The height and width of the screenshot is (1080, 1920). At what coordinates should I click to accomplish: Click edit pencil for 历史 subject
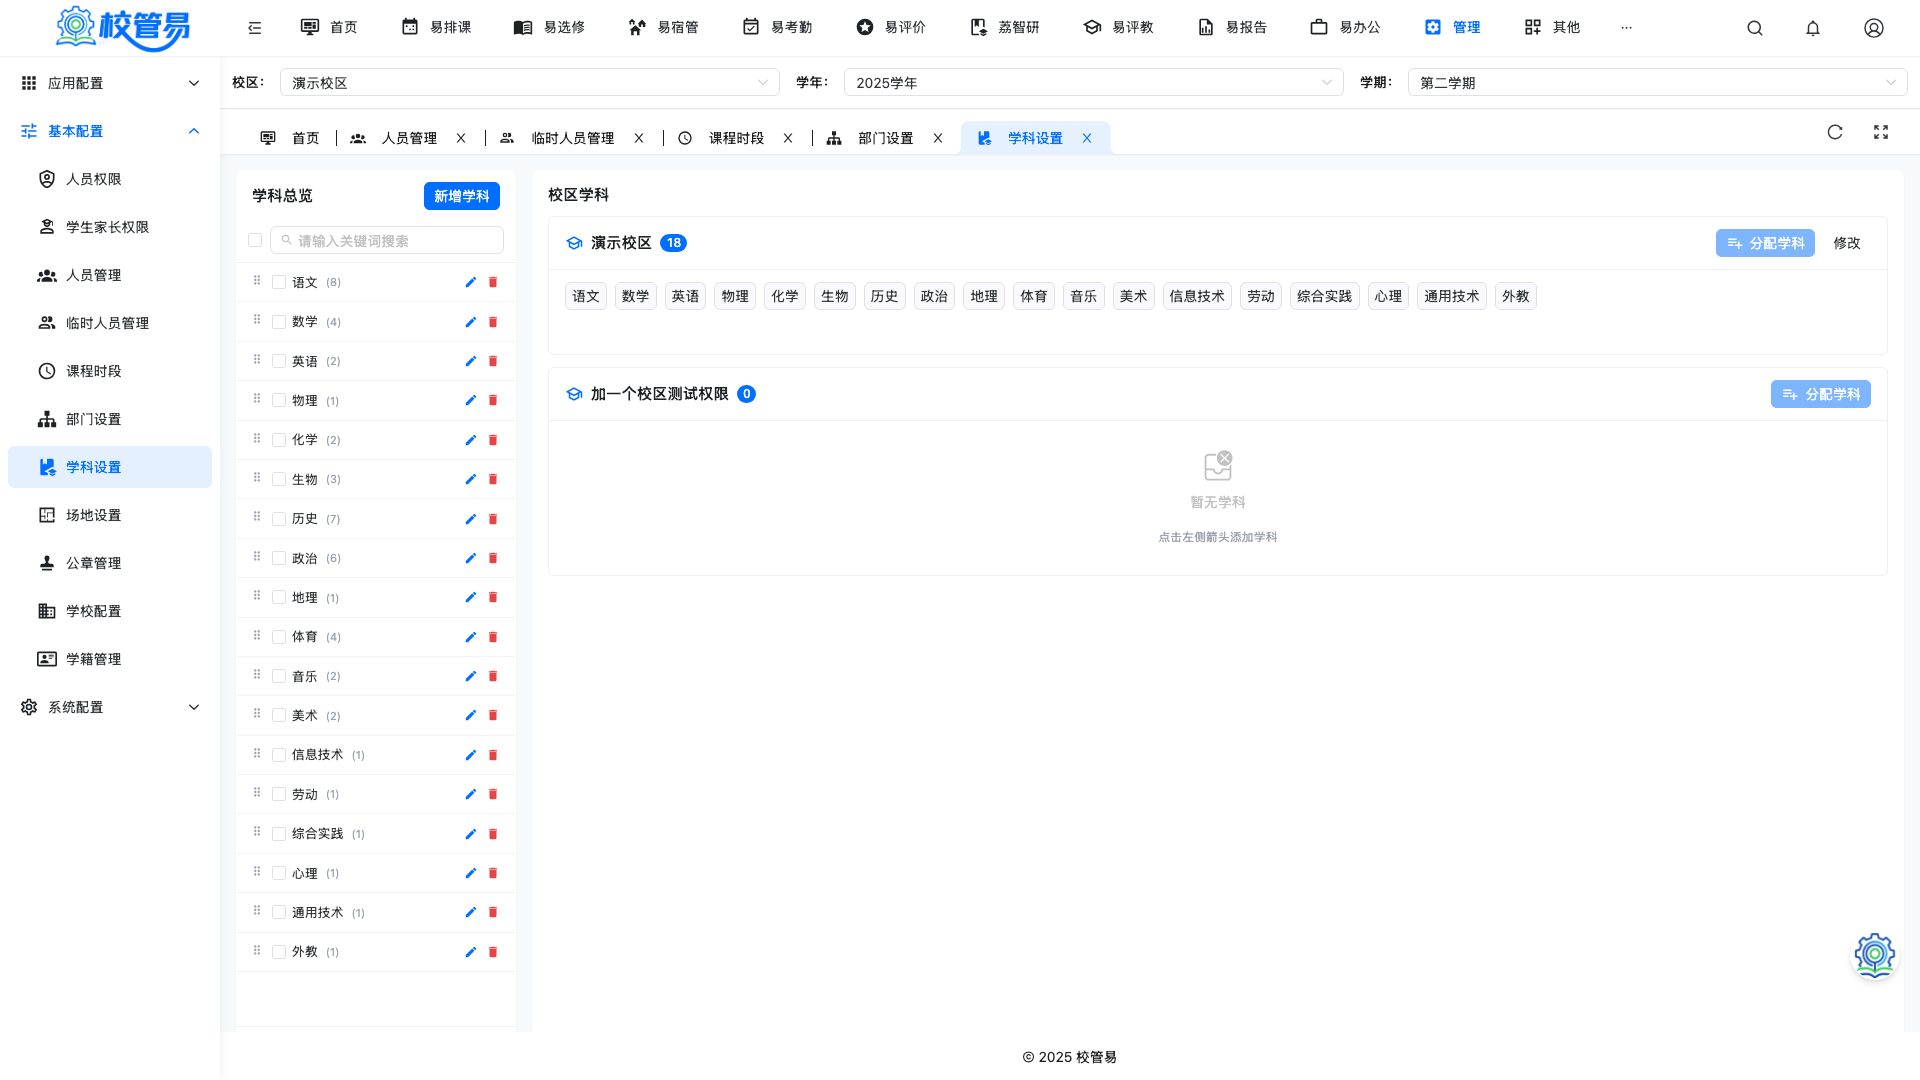[470, 519]
